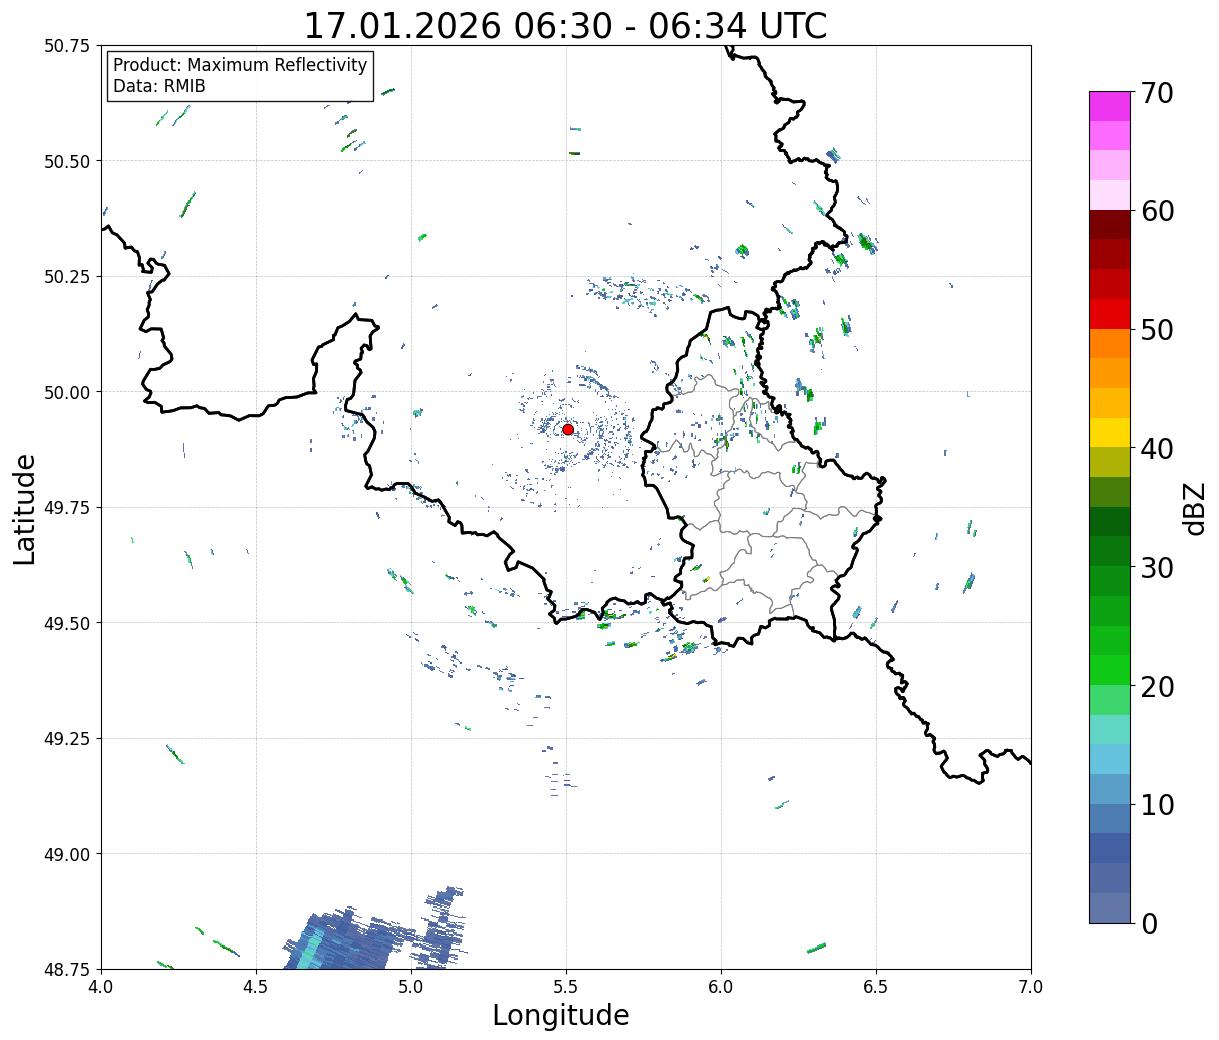Click the longitude tick label 6.0
Image resolution: width=1219 pixels, height=1040 pixels.
tap(721, 987)
